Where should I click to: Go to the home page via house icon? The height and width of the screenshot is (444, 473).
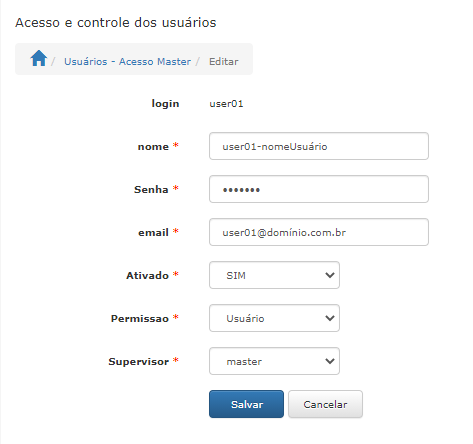[39, 58]
